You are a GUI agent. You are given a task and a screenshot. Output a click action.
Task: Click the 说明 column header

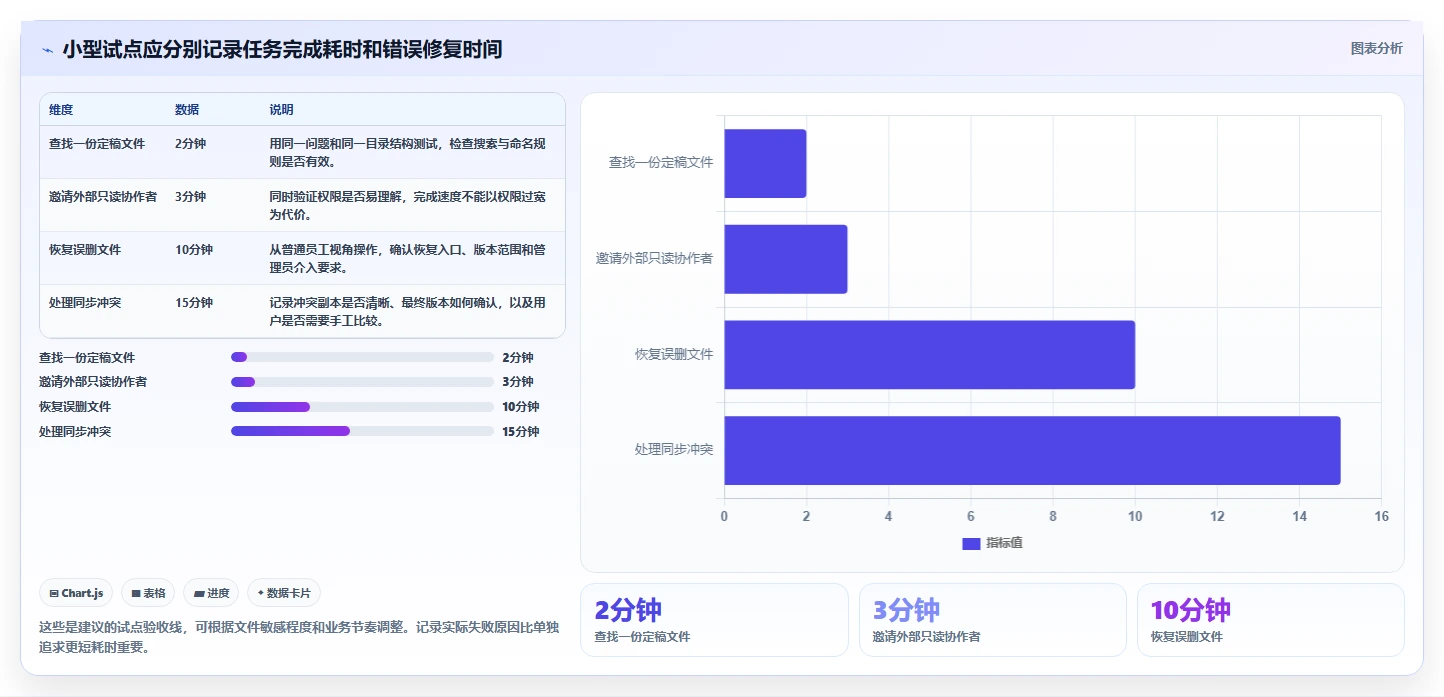[281, 110]
